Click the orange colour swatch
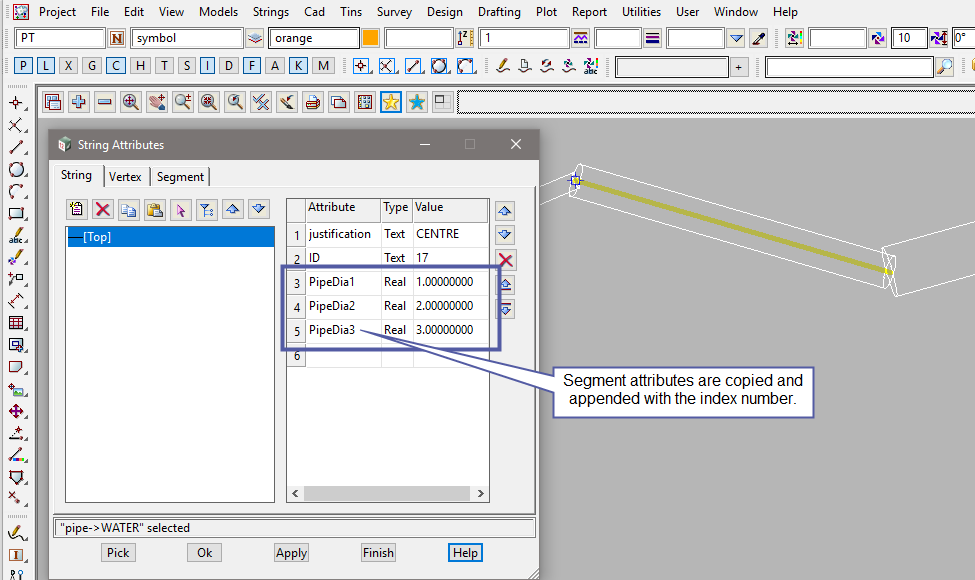 coord(371,38)
